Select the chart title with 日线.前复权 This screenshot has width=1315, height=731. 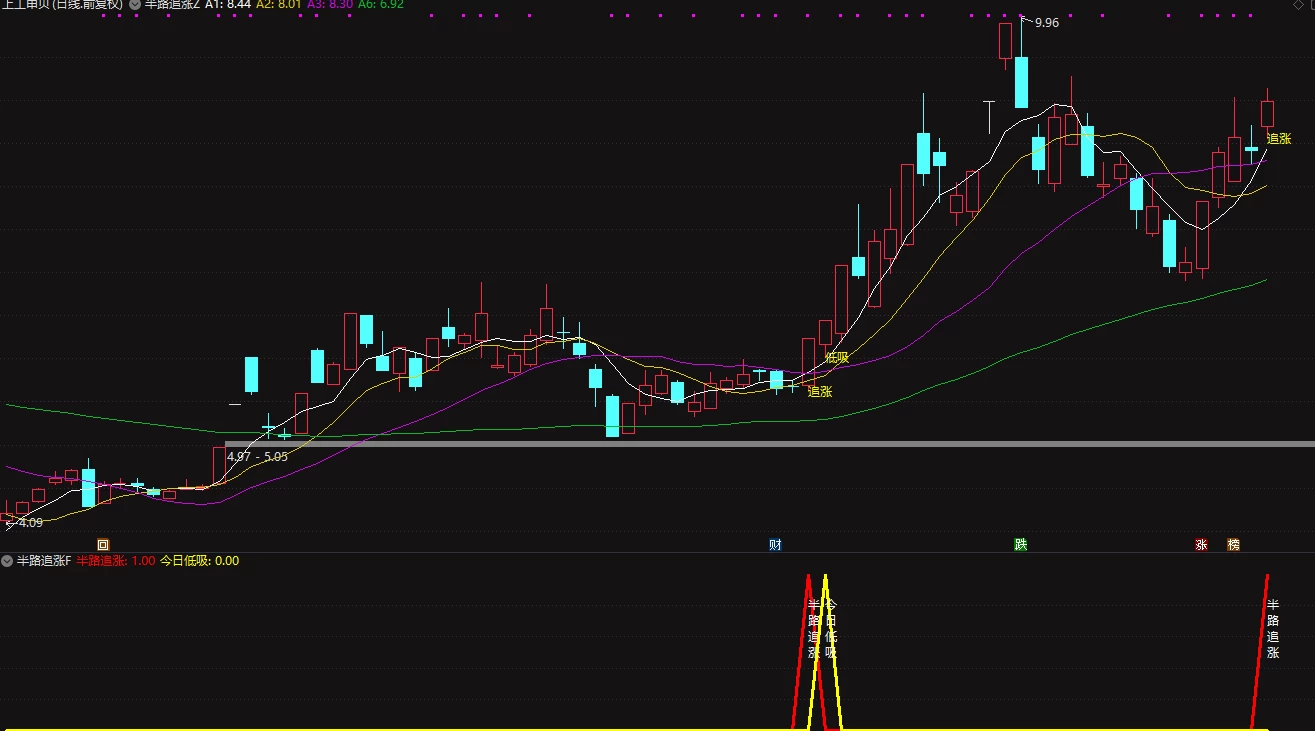(x=62, y=4)
